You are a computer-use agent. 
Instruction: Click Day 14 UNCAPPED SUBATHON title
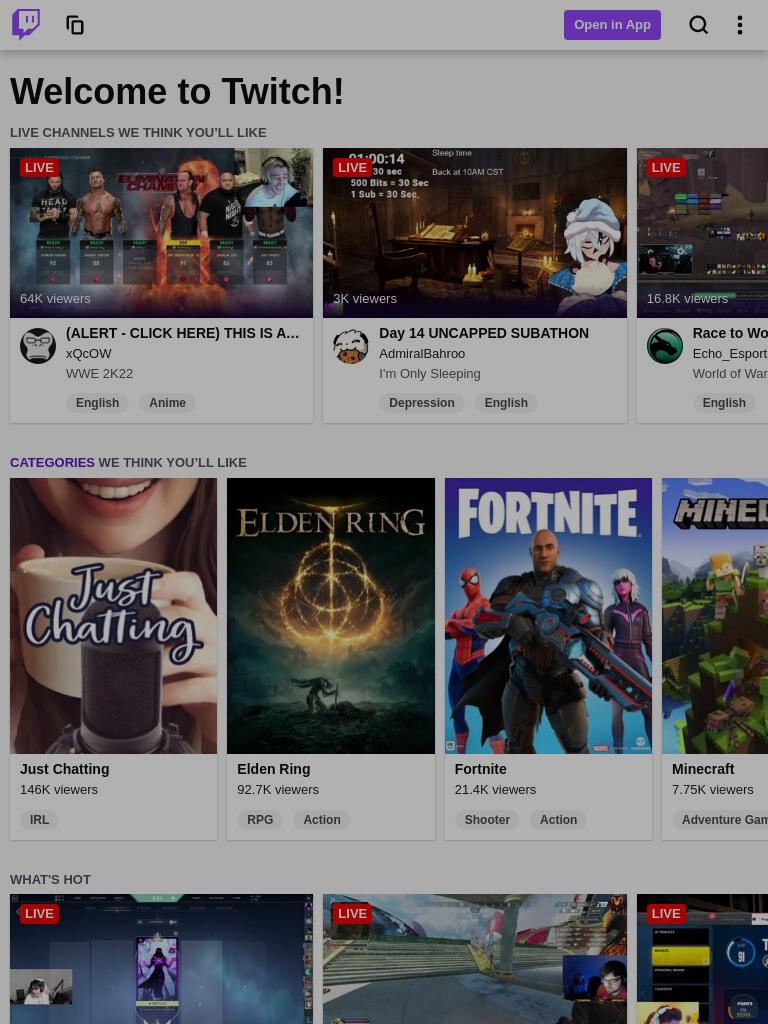coord(484,333)
